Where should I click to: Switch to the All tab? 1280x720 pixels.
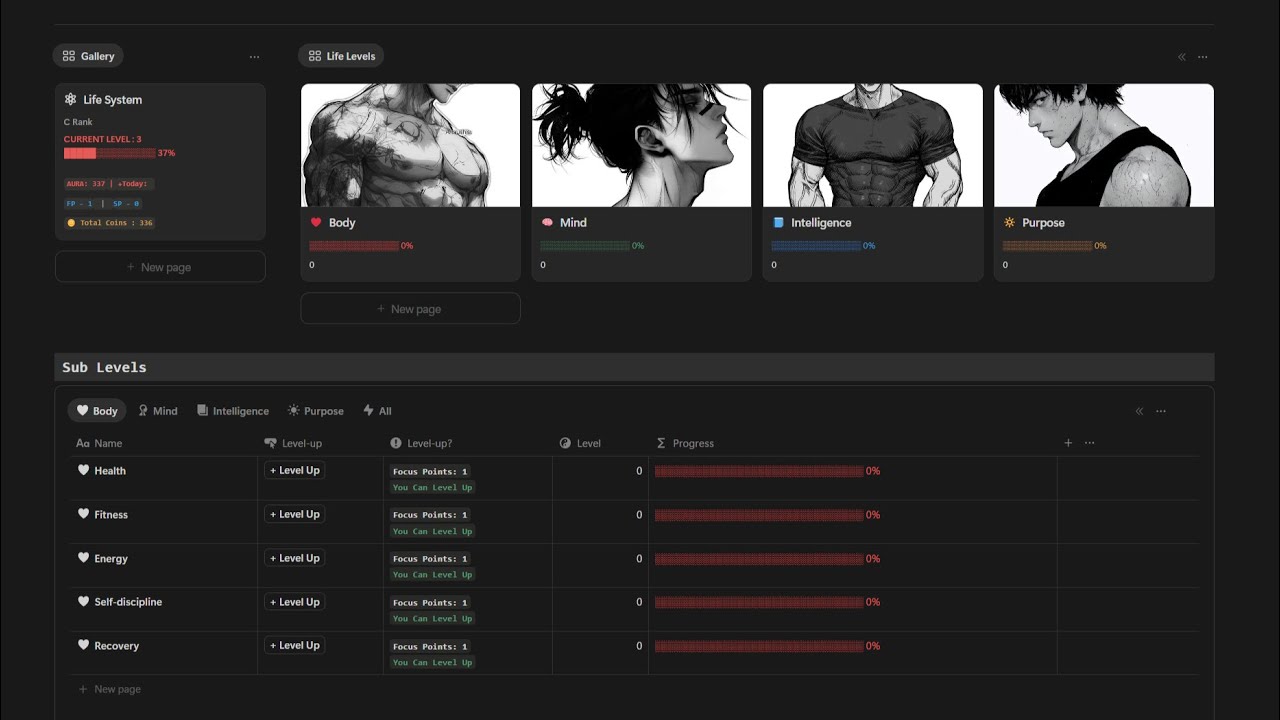coord(377,411)
